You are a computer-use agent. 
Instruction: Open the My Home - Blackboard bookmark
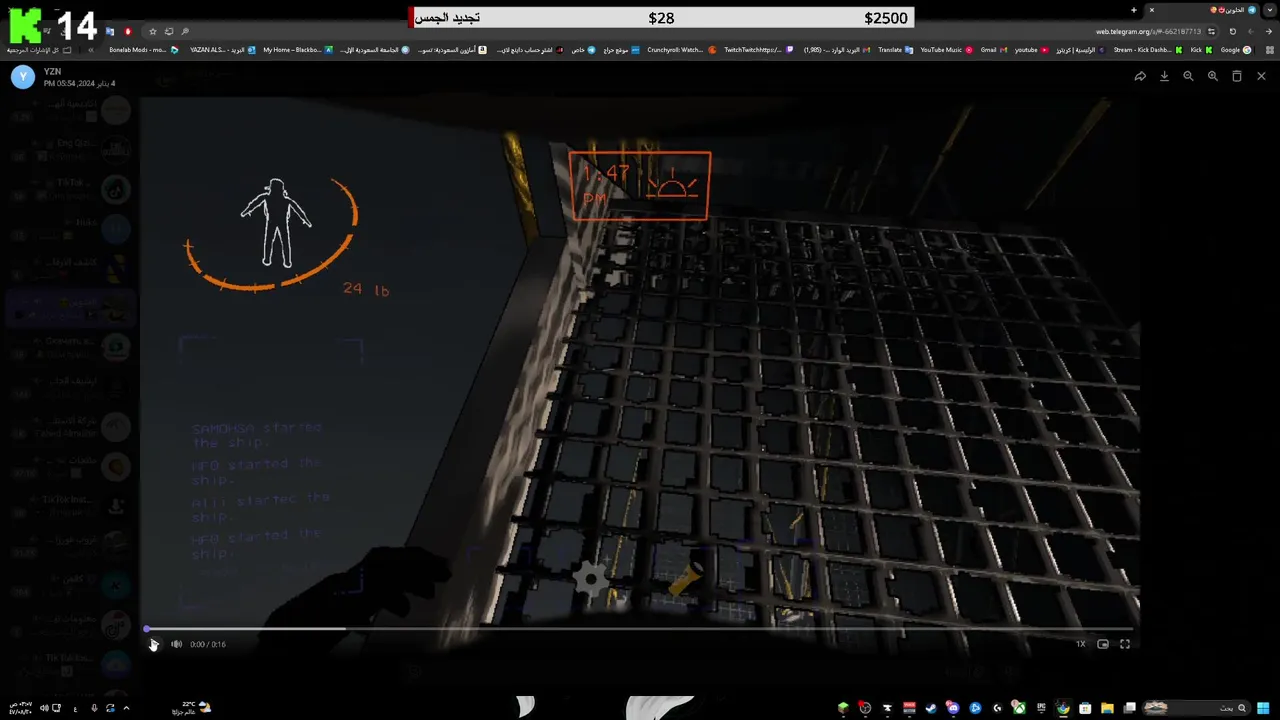(x=298, y=49)
